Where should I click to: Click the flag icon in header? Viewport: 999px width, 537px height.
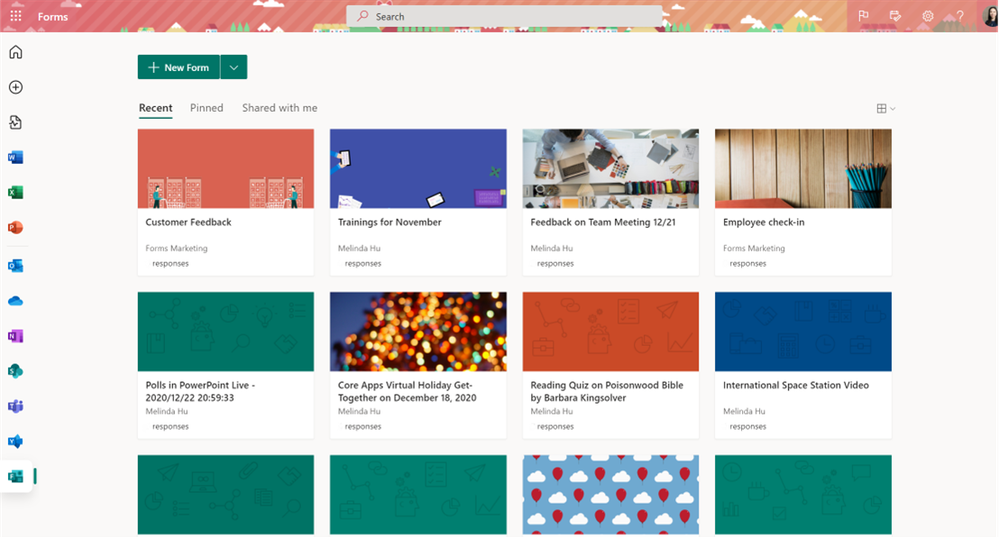point(863,16)
